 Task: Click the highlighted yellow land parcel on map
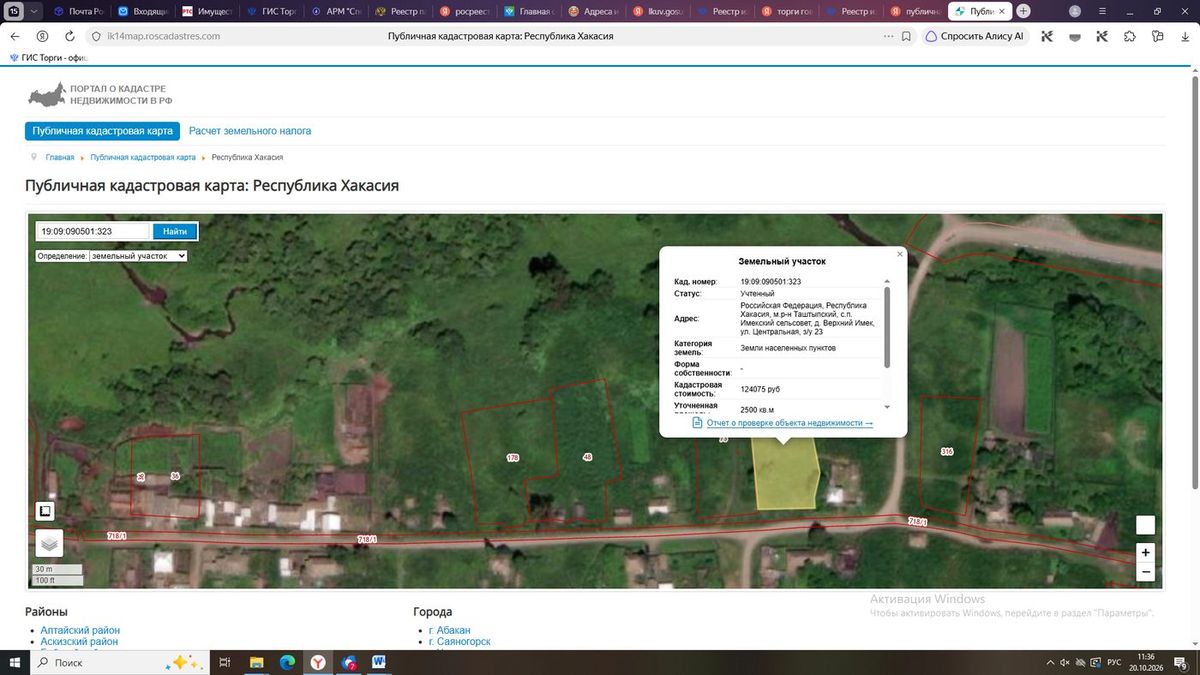(785, 473)
